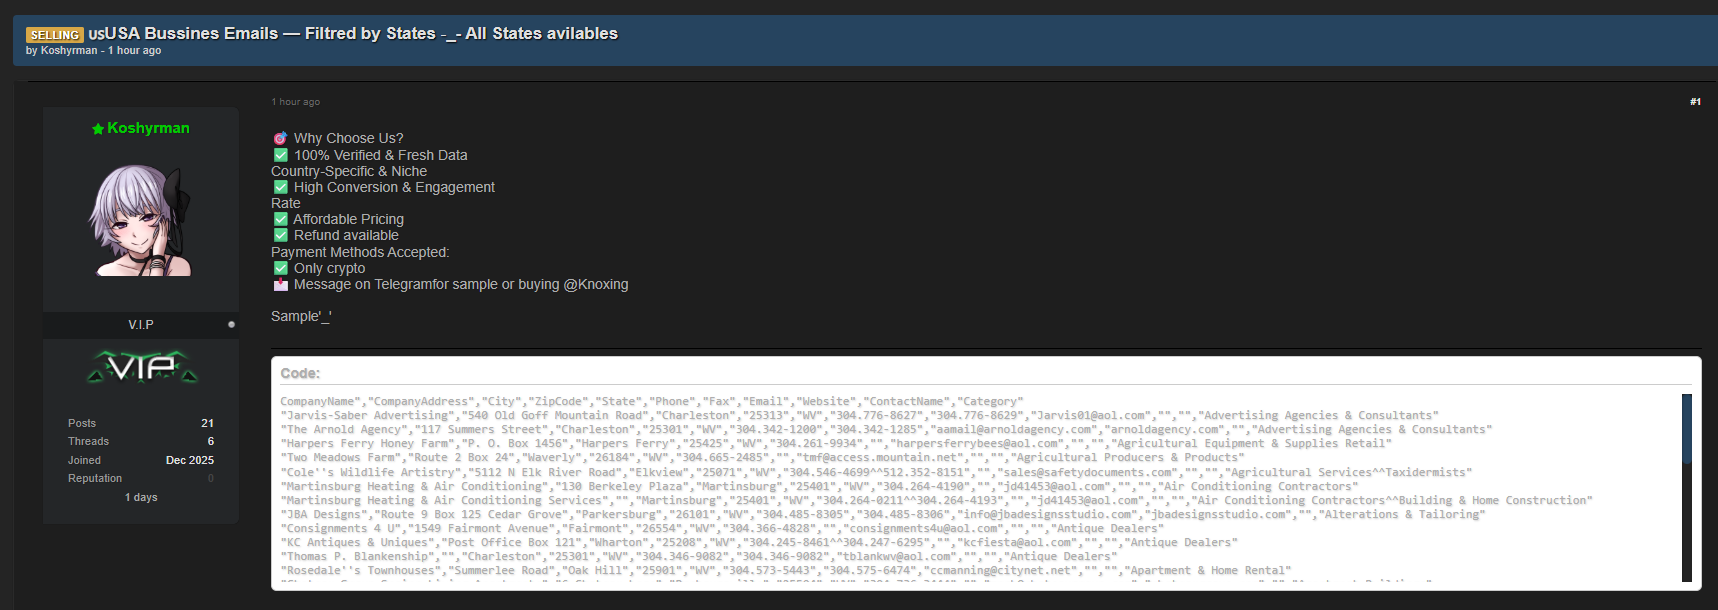1718x610 pixels.
Task: Click check icon beside Only crypto
Action: pos(281,268)
